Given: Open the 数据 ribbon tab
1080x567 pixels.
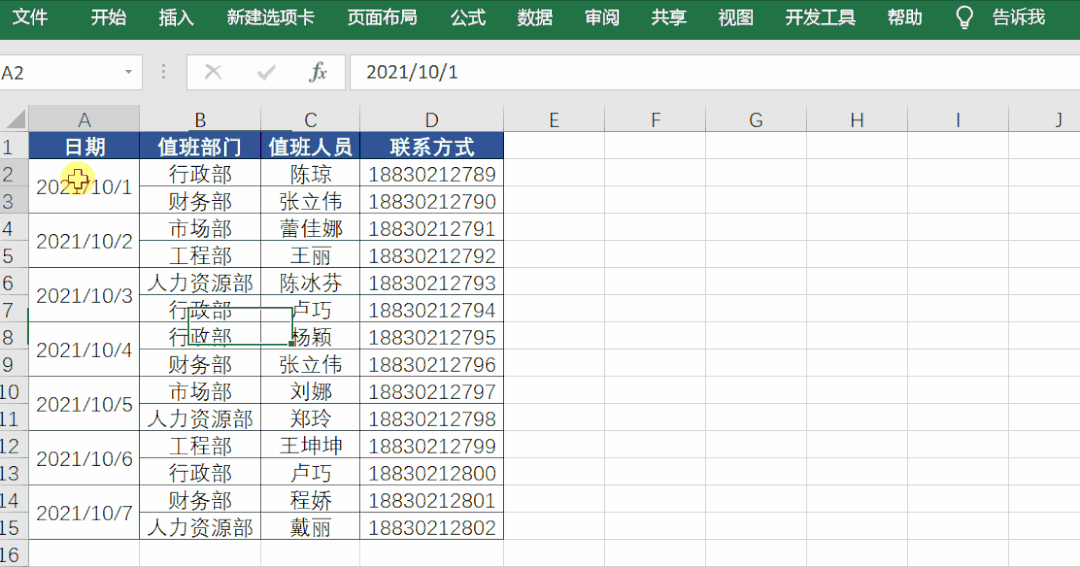Looking at the screenshot, I should [x=535, y=17].
